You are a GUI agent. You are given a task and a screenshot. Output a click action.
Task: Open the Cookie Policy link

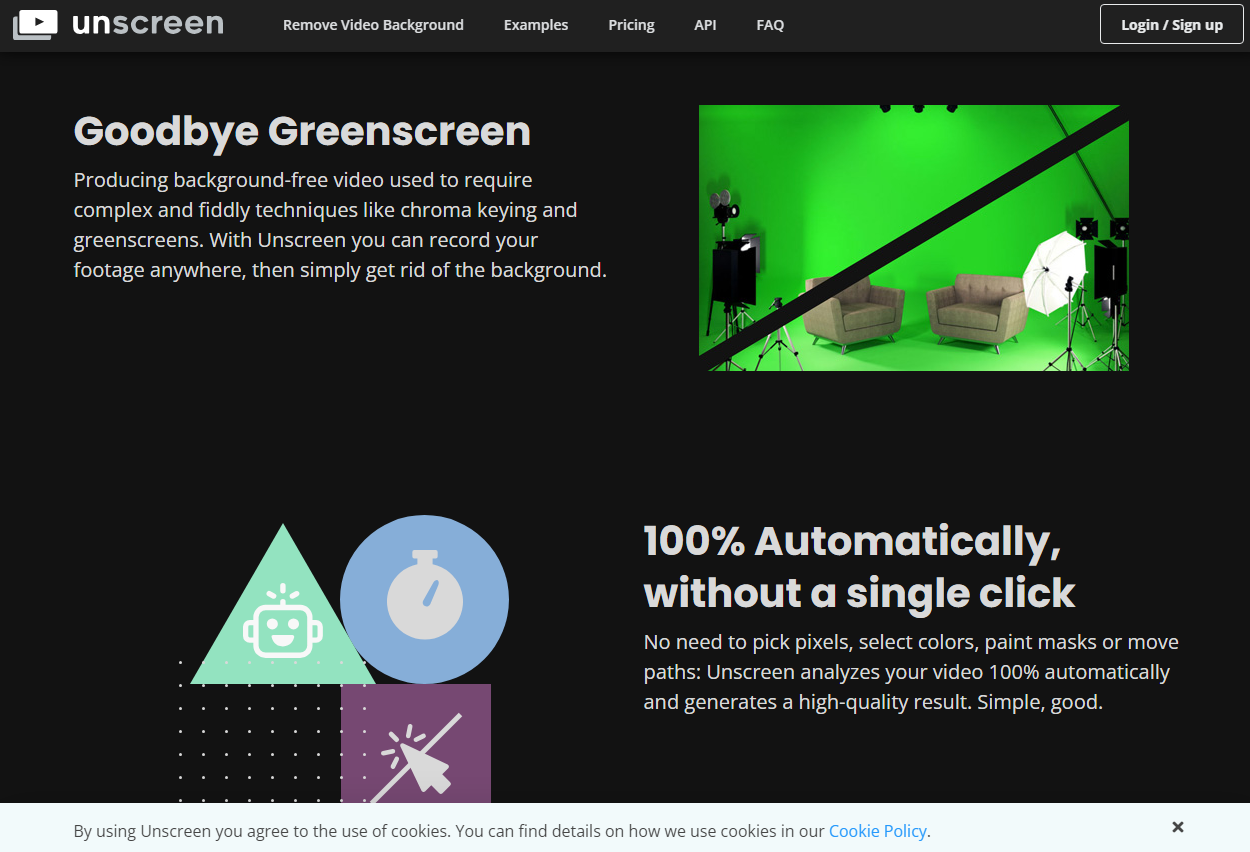[x=877, y=831]
